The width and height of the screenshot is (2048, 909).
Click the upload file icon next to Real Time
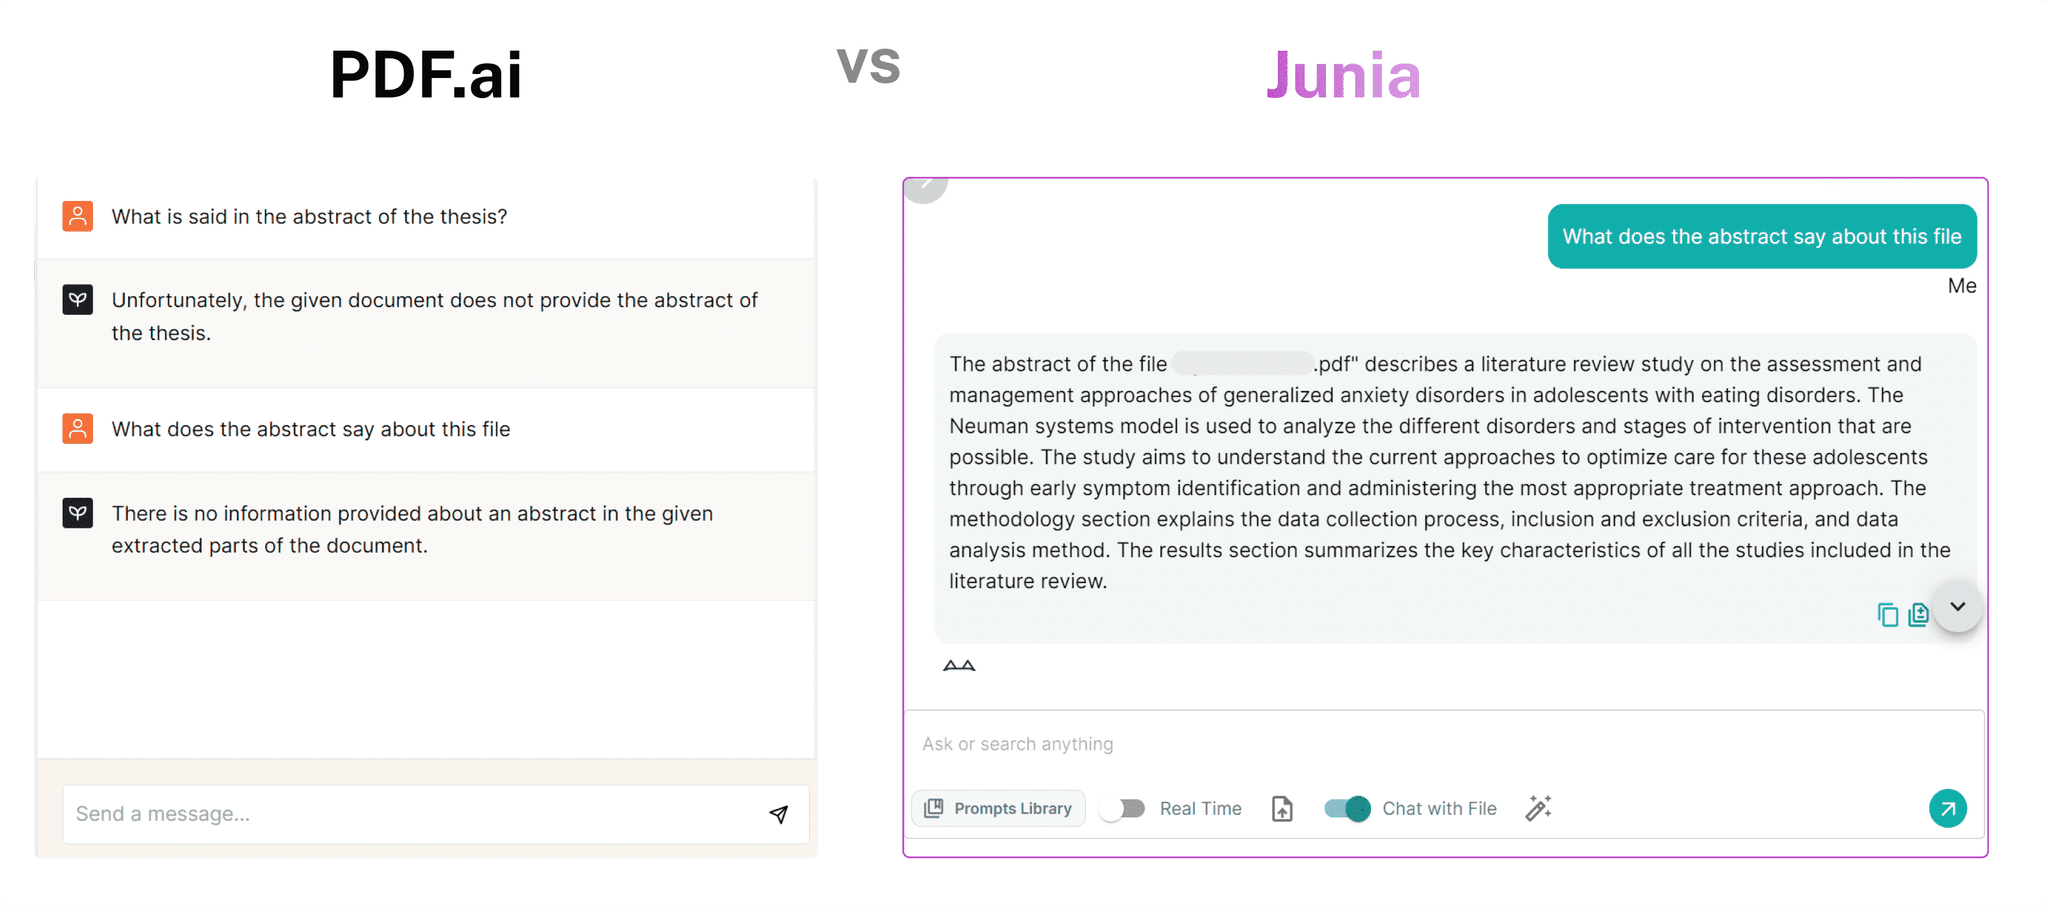(x=1282, y=809)
